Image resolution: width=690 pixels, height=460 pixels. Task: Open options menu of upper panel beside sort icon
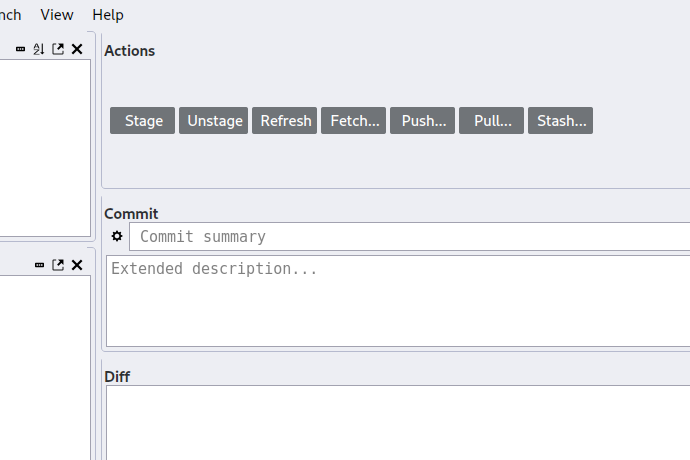pos(20,49)
